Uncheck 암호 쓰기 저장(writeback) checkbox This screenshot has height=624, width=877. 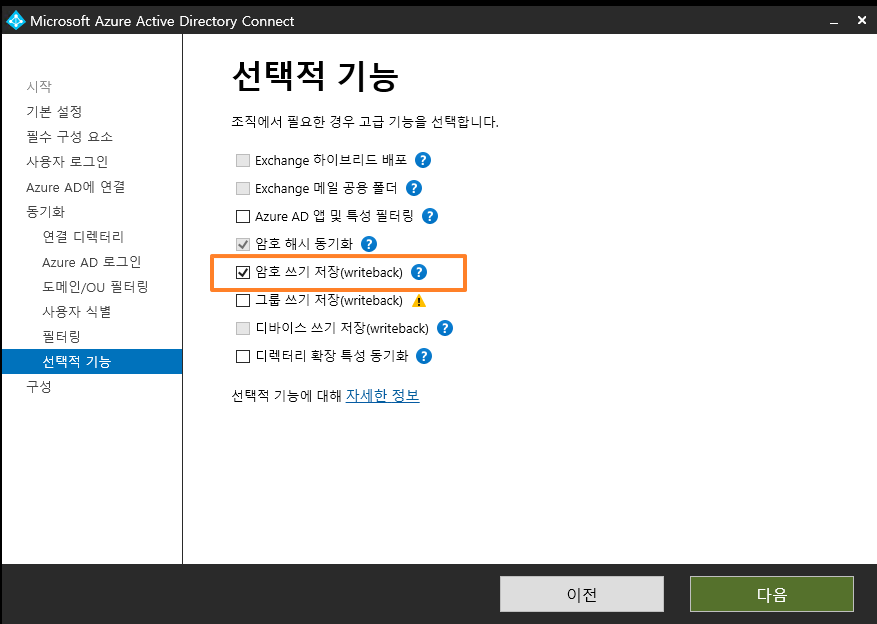click(x=243, y=272)
